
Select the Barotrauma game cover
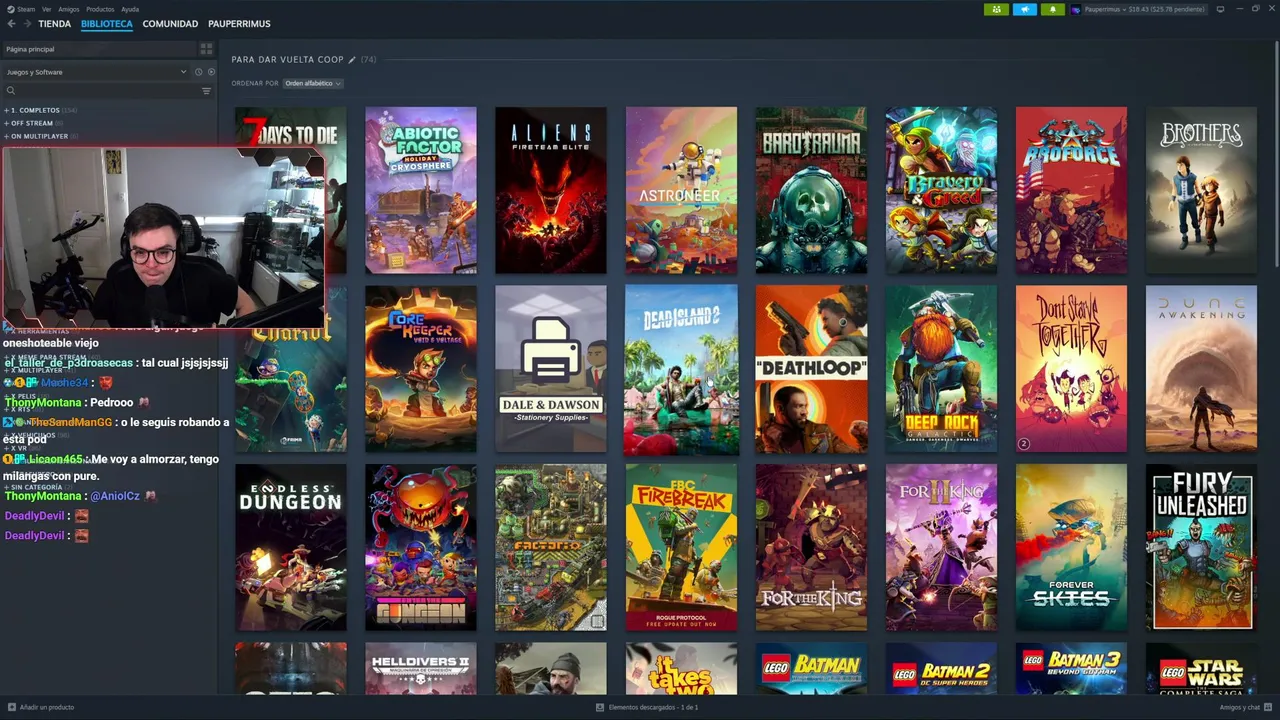(x=811, y=190)
